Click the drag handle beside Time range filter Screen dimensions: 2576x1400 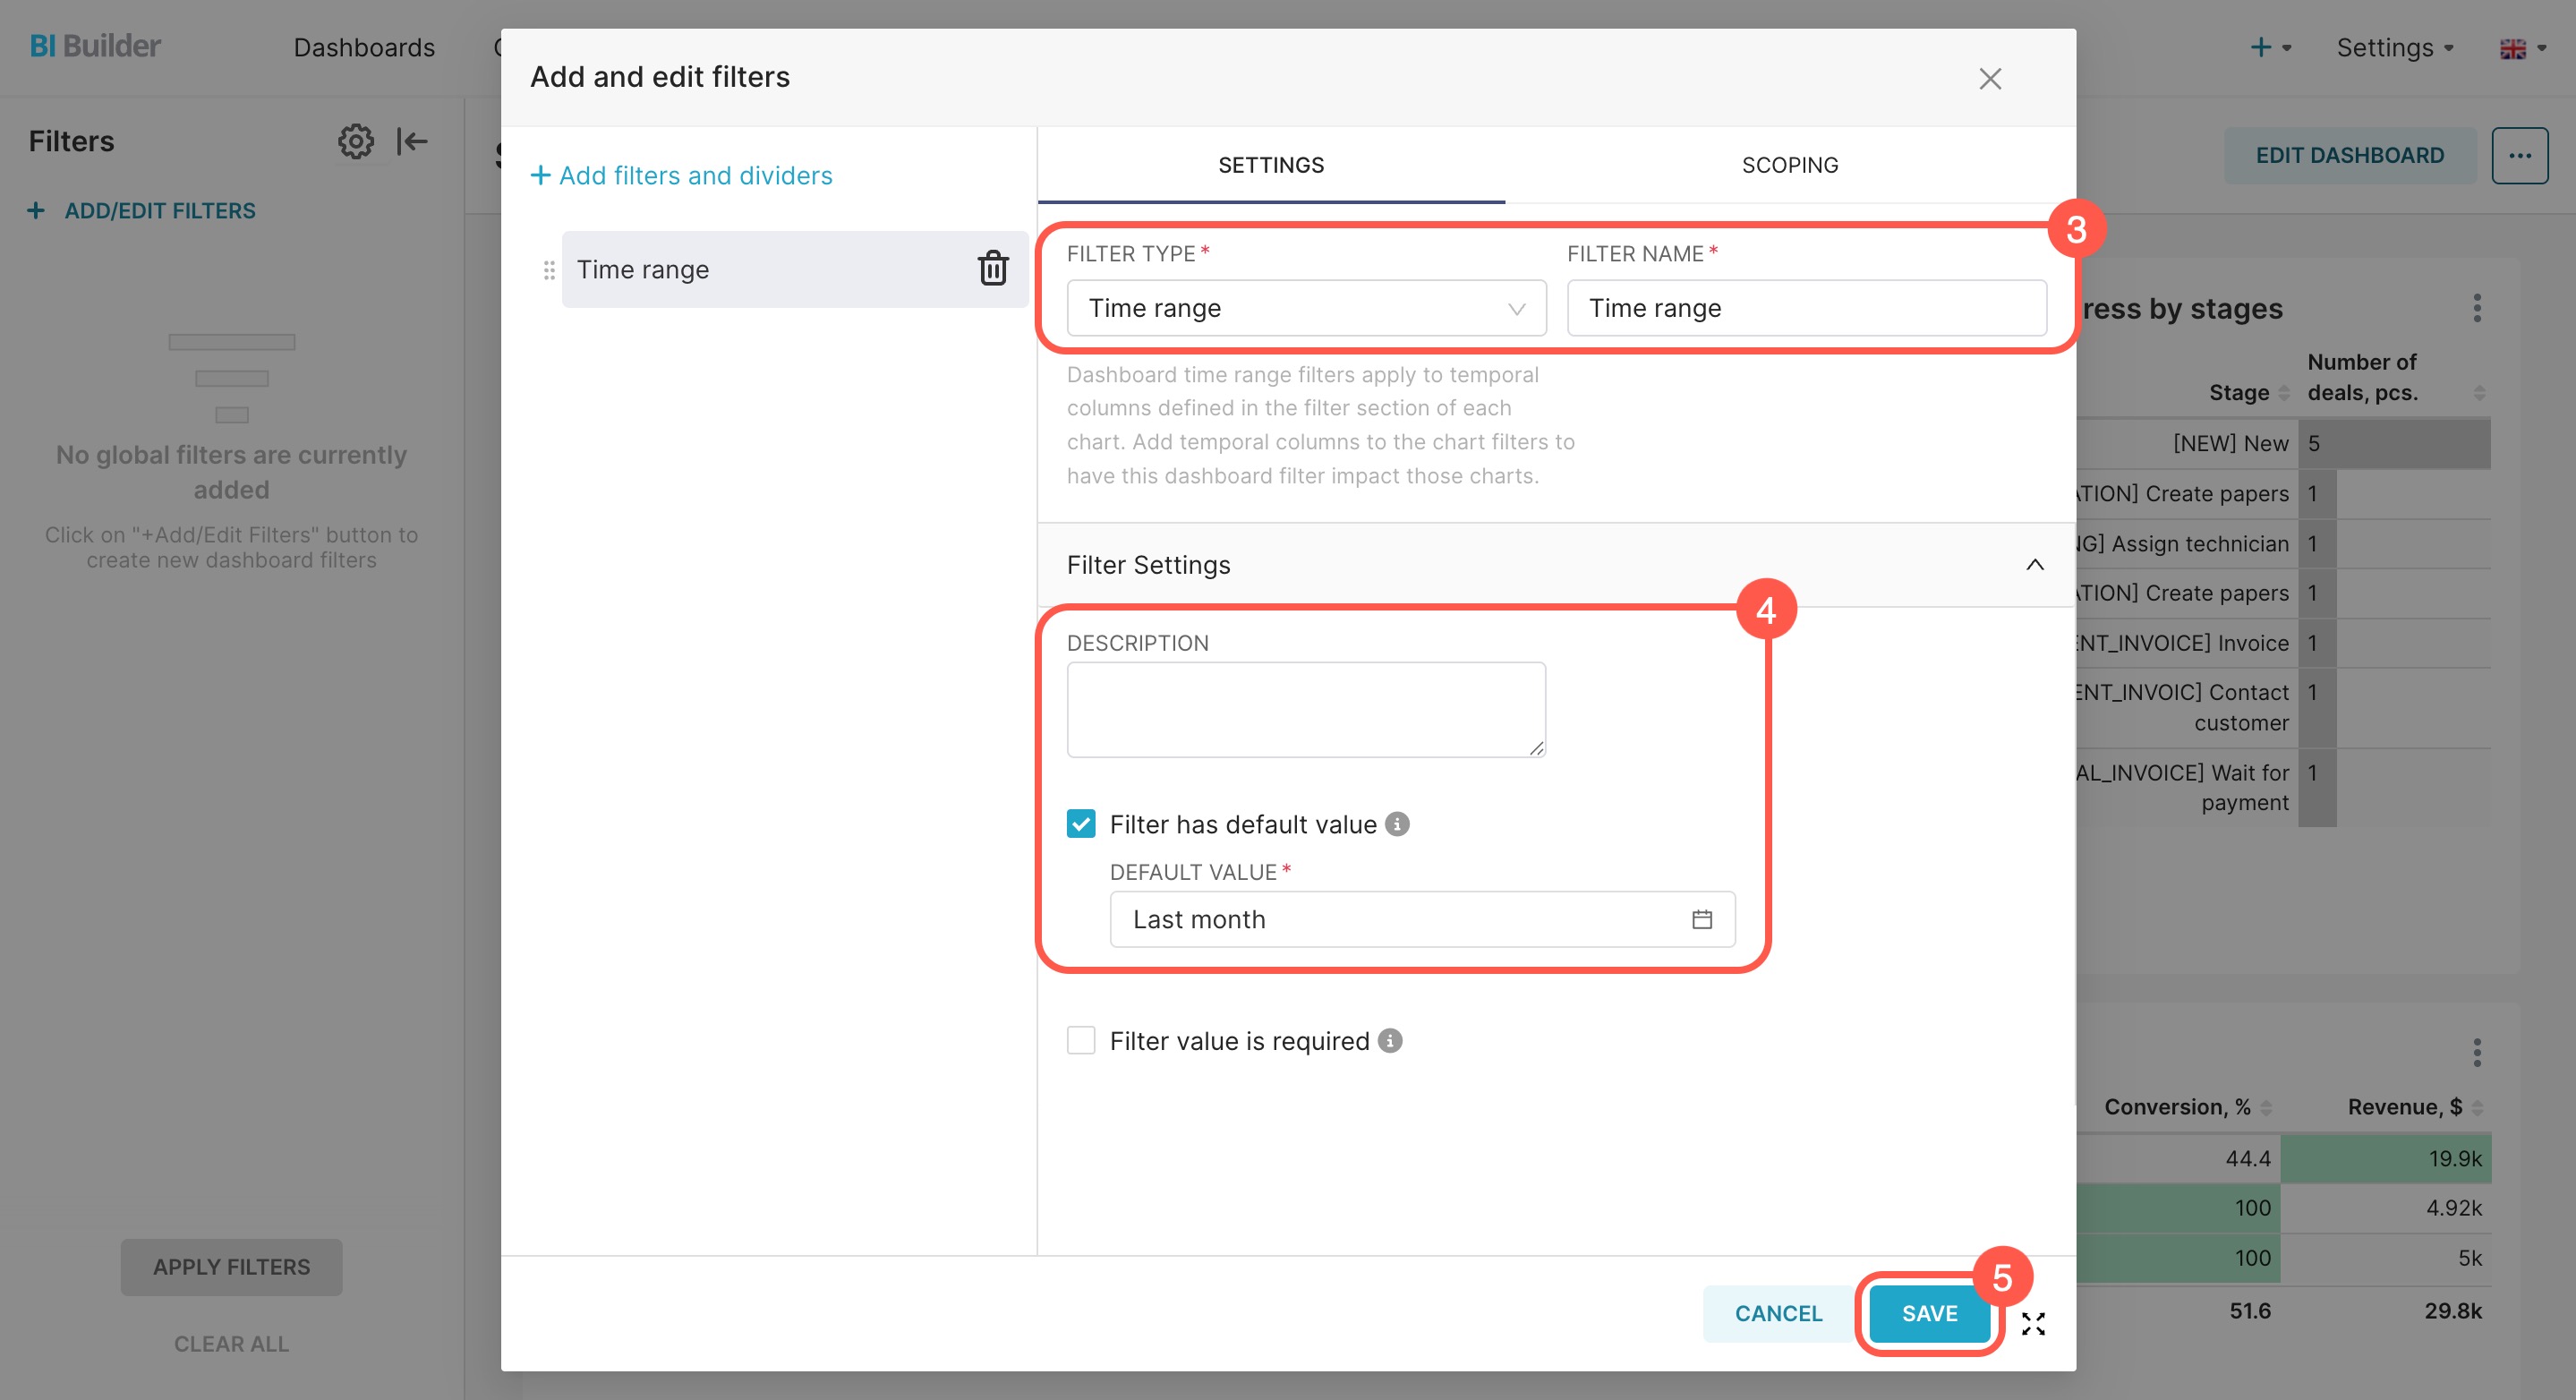point(549,270)
